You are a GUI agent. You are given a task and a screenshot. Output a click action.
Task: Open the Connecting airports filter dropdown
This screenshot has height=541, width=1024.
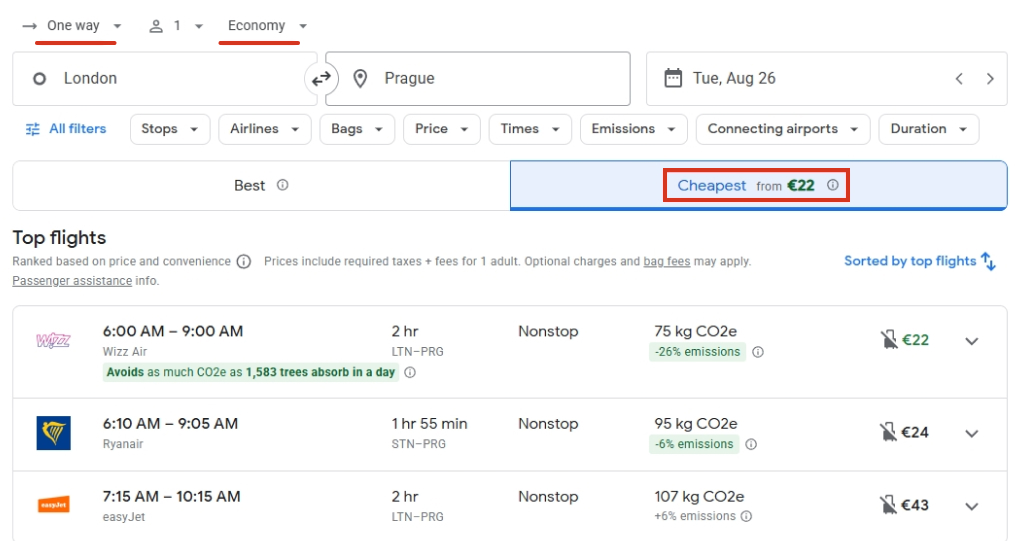click(783, 129)
